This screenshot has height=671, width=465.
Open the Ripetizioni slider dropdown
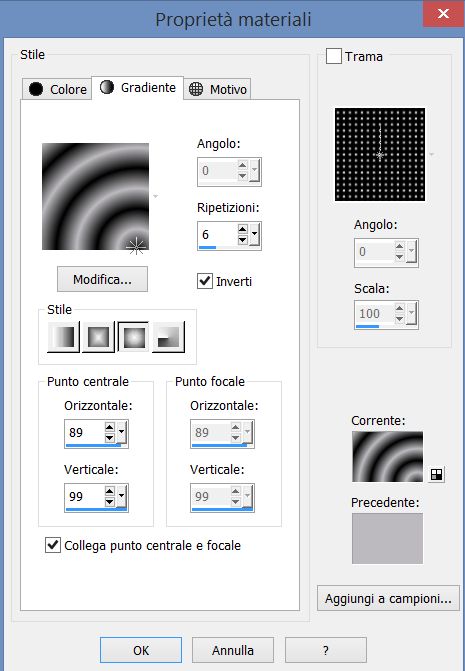point(255,234)
